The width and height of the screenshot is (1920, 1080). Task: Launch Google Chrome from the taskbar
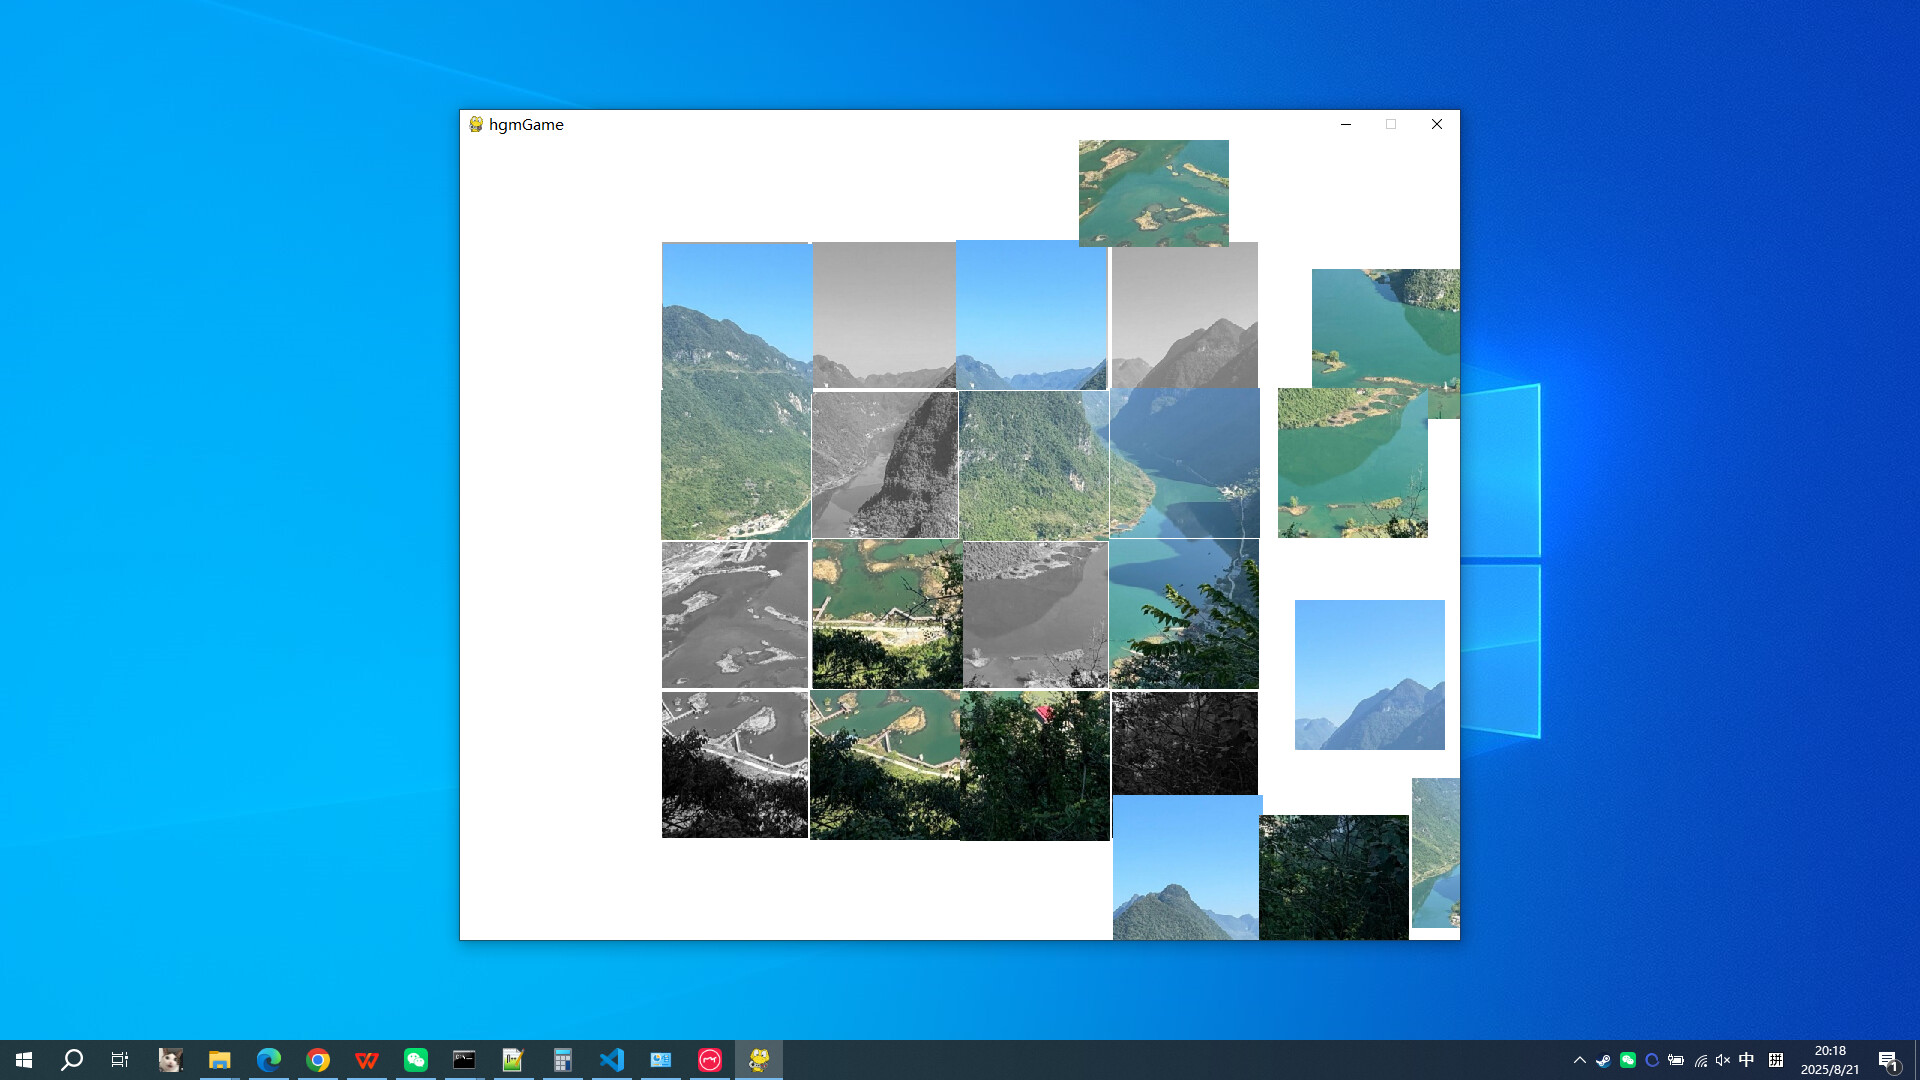(318, 1059)
